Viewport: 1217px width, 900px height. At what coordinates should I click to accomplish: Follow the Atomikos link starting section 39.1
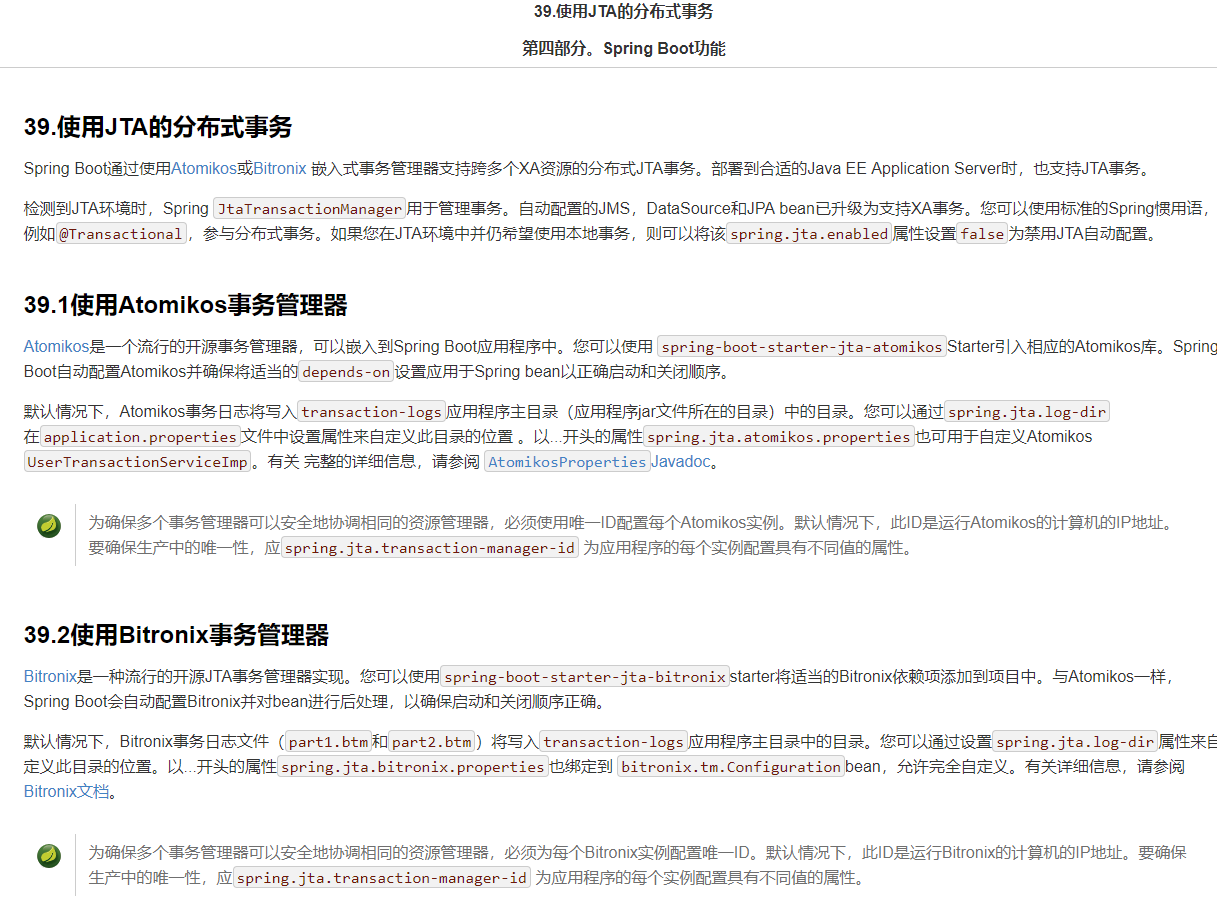57,347
